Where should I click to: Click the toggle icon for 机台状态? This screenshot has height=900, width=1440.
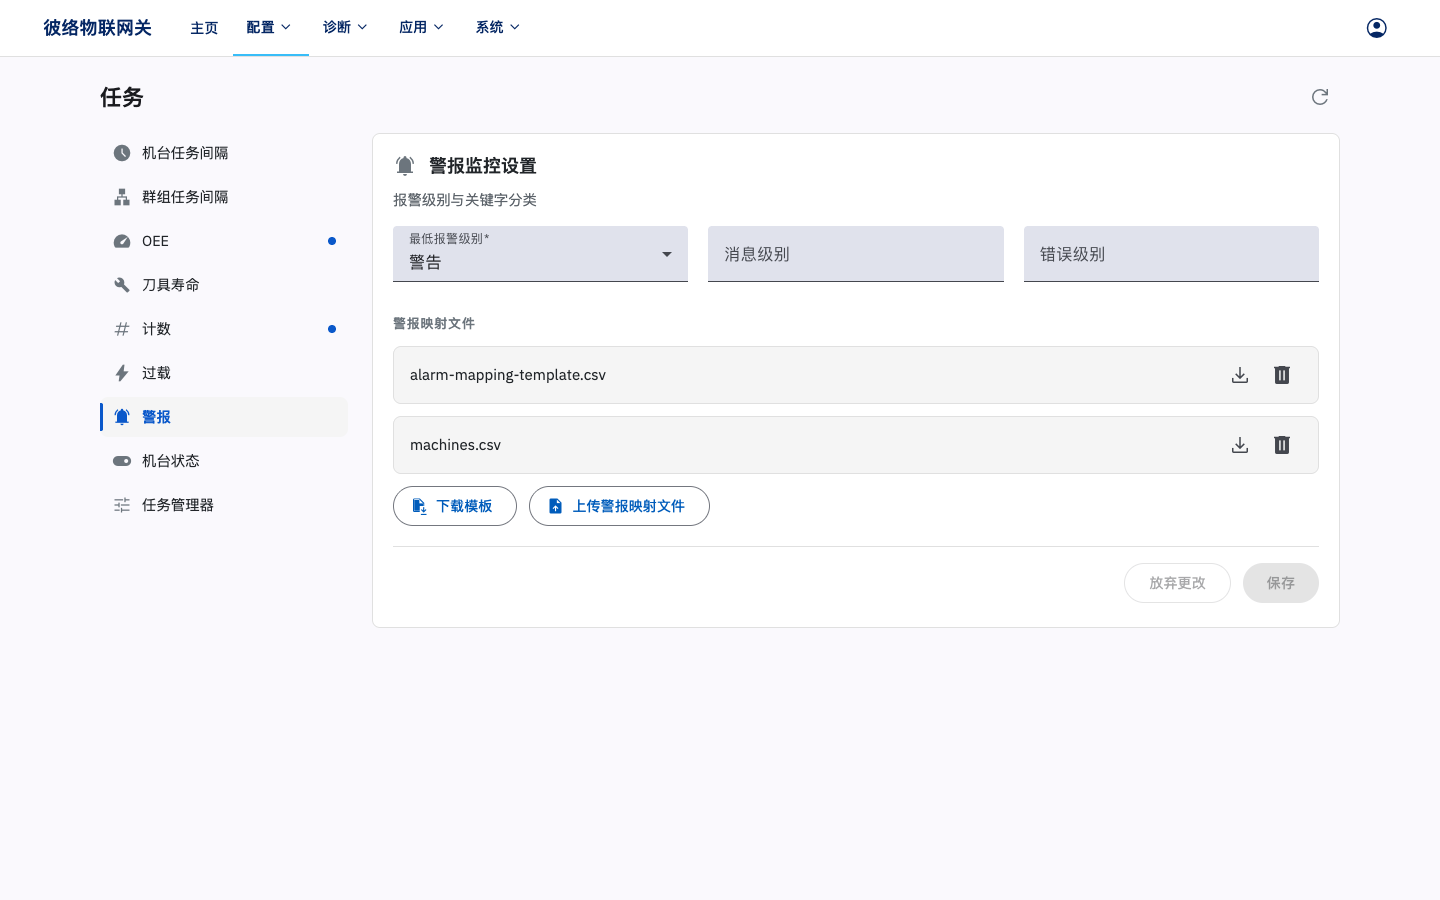122,461
